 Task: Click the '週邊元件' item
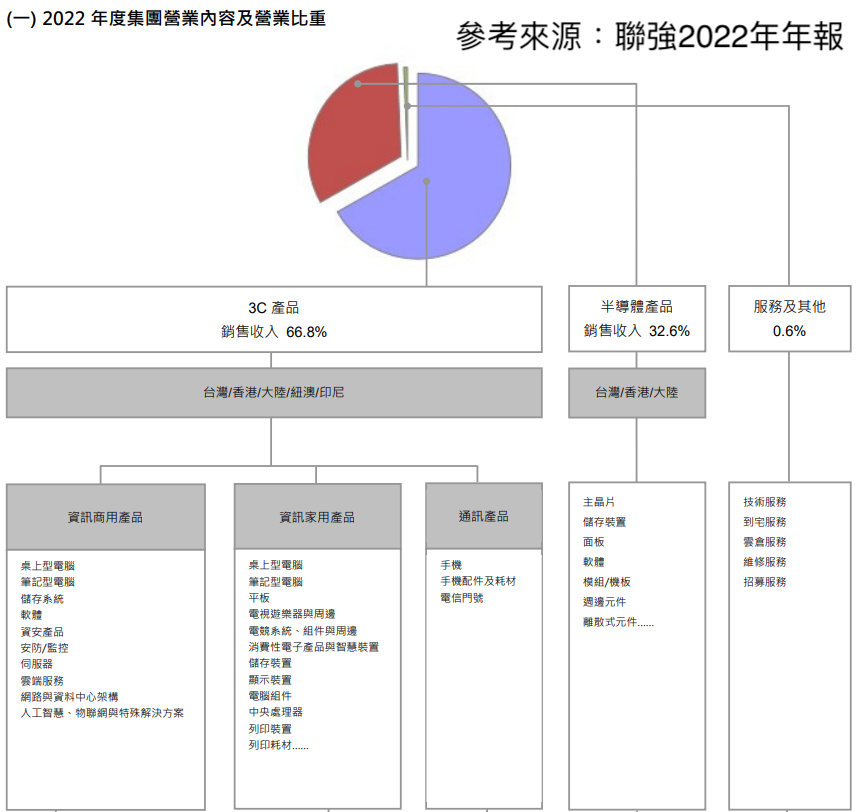[605, 602]
